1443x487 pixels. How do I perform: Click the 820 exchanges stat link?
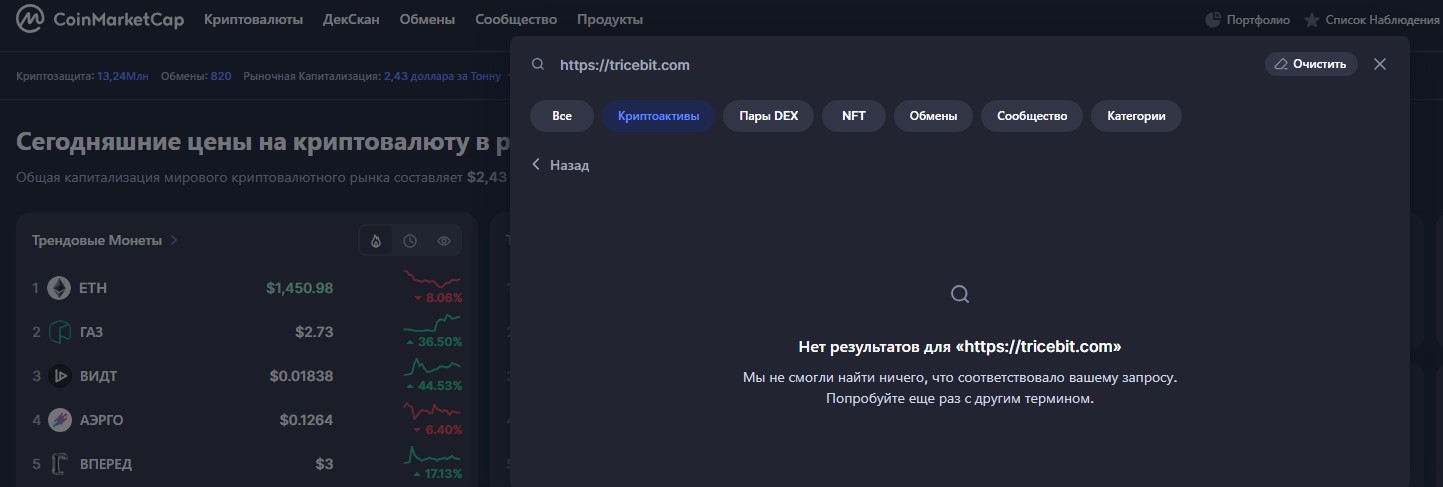coord(221,76)
